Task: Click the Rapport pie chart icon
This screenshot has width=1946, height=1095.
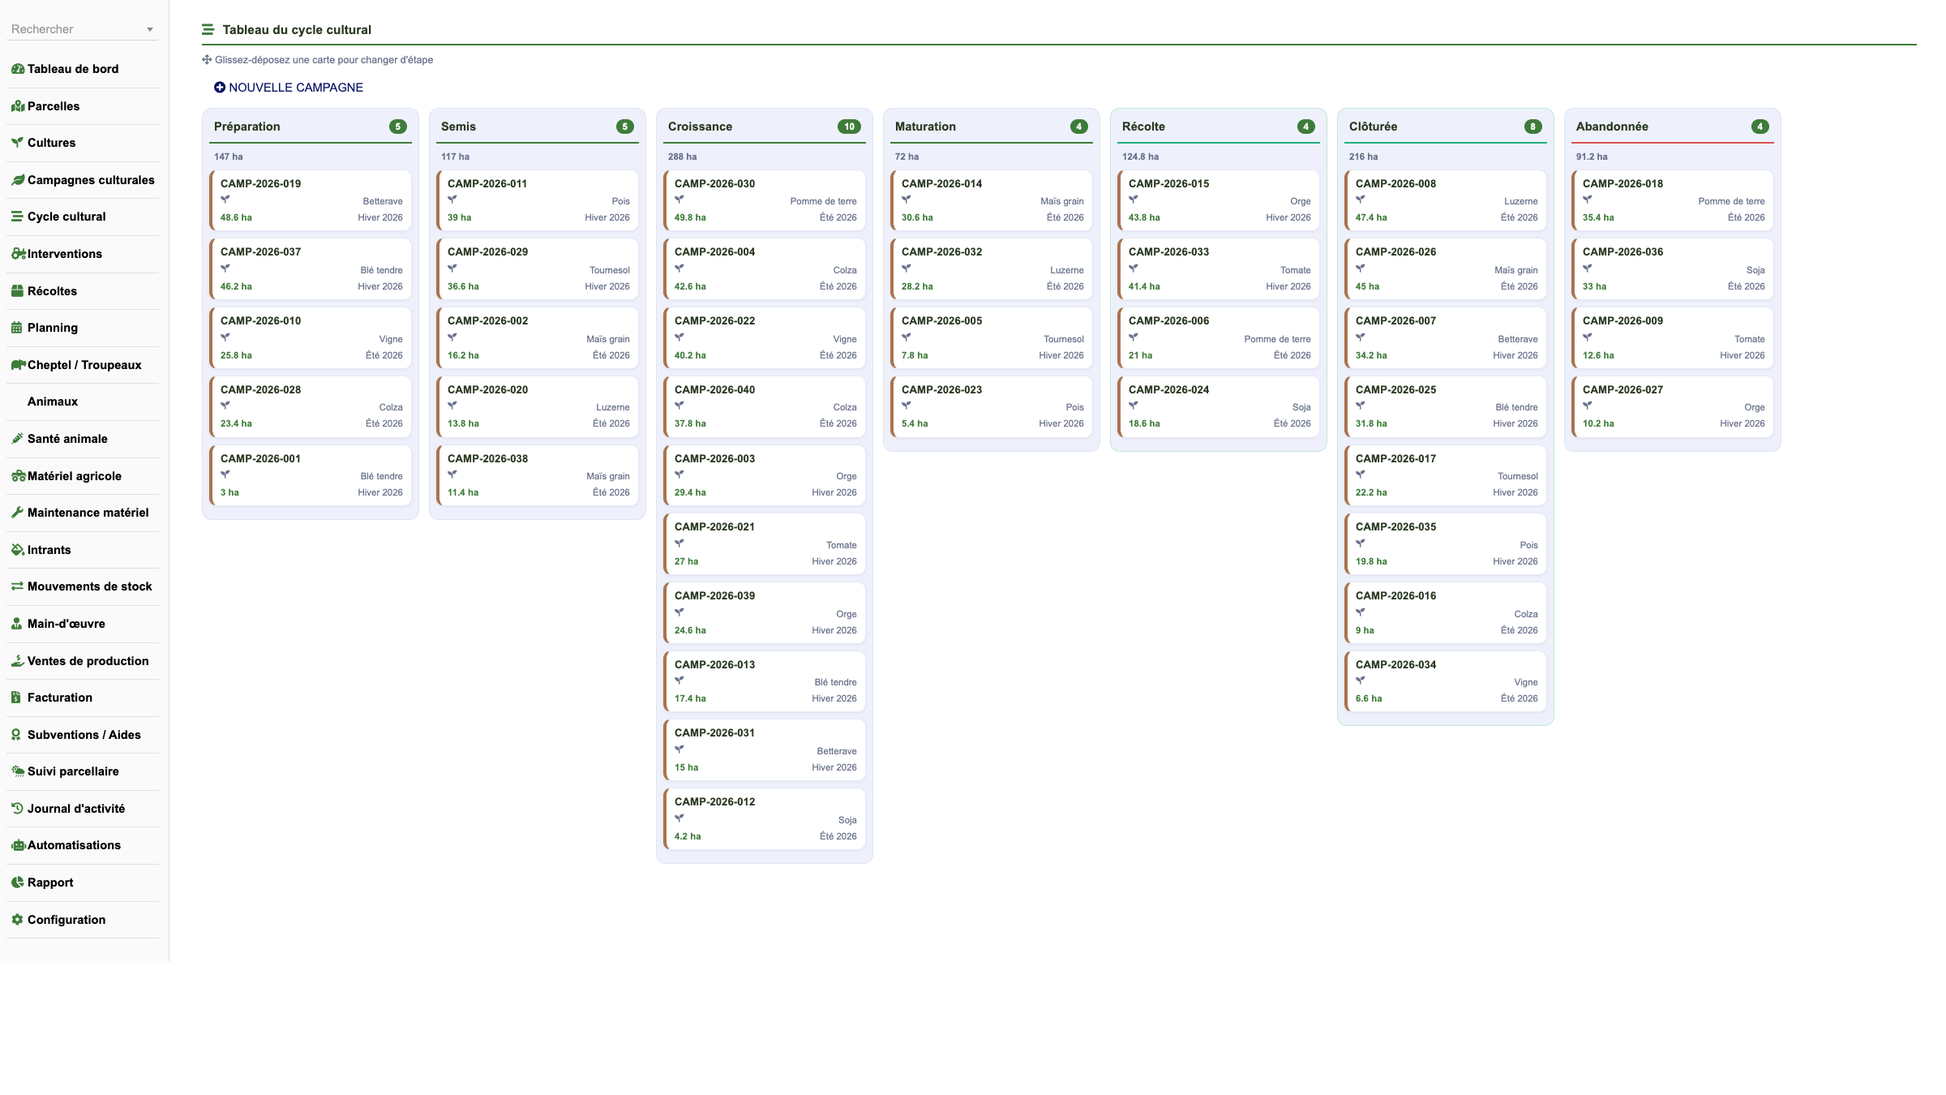Action: pyautogui.click(x=17, y=883)
